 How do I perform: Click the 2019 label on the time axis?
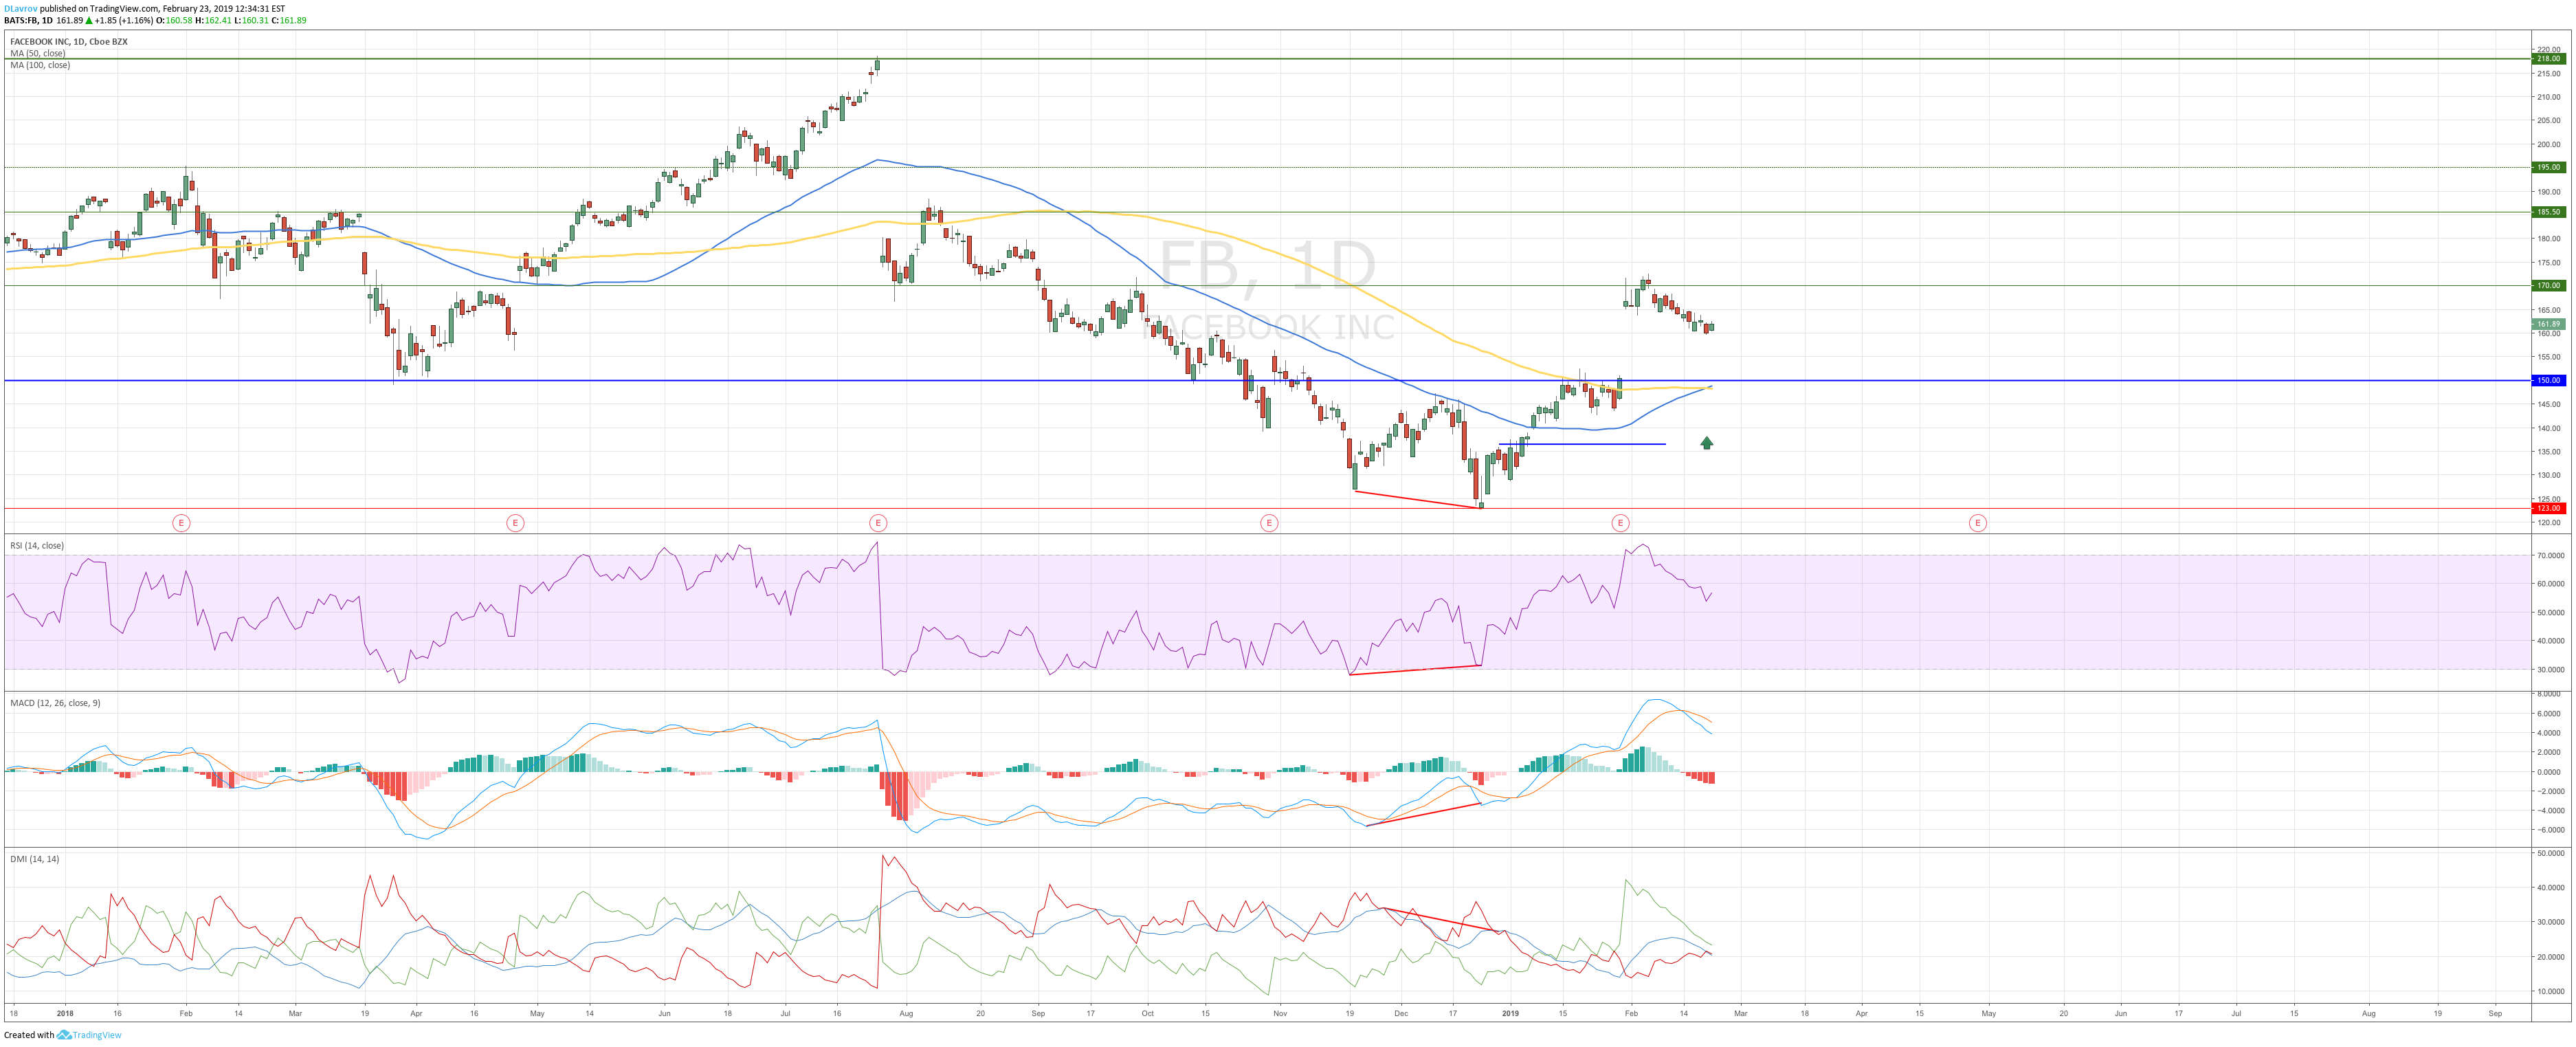coord(1510,1013)
